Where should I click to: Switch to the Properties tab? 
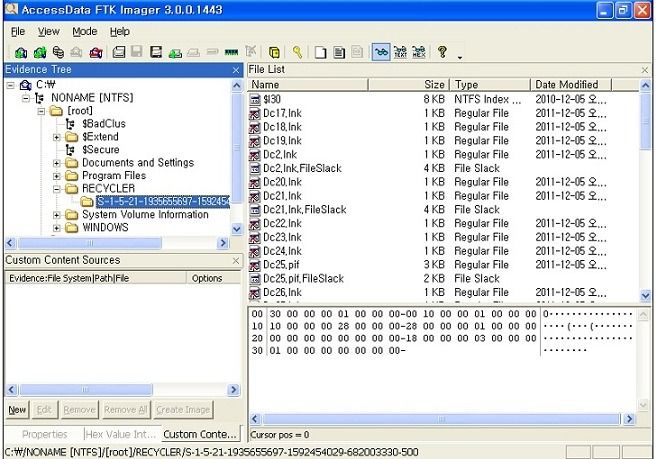click(44, 434)
